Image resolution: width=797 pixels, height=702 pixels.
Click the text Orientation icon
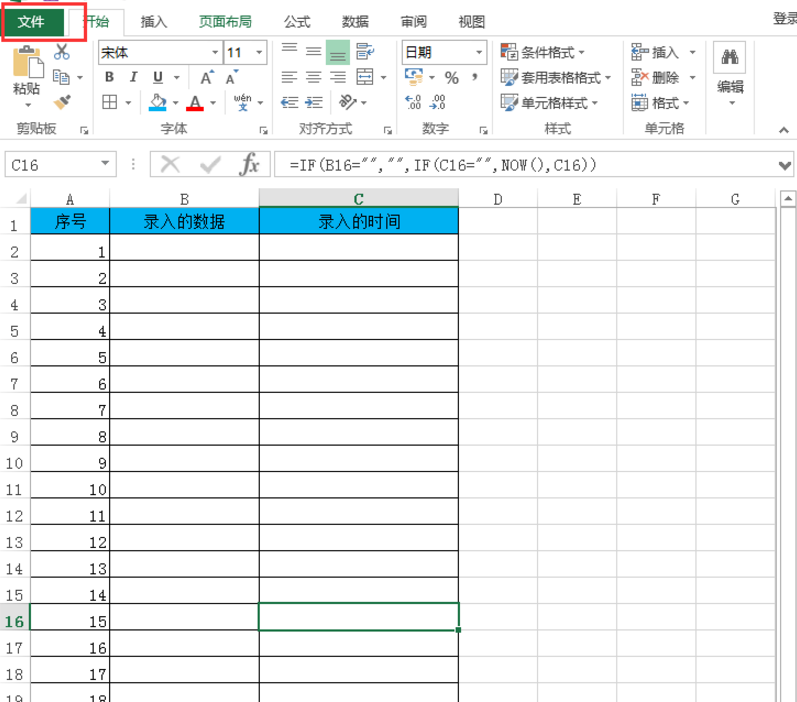(x=348, y=102)
